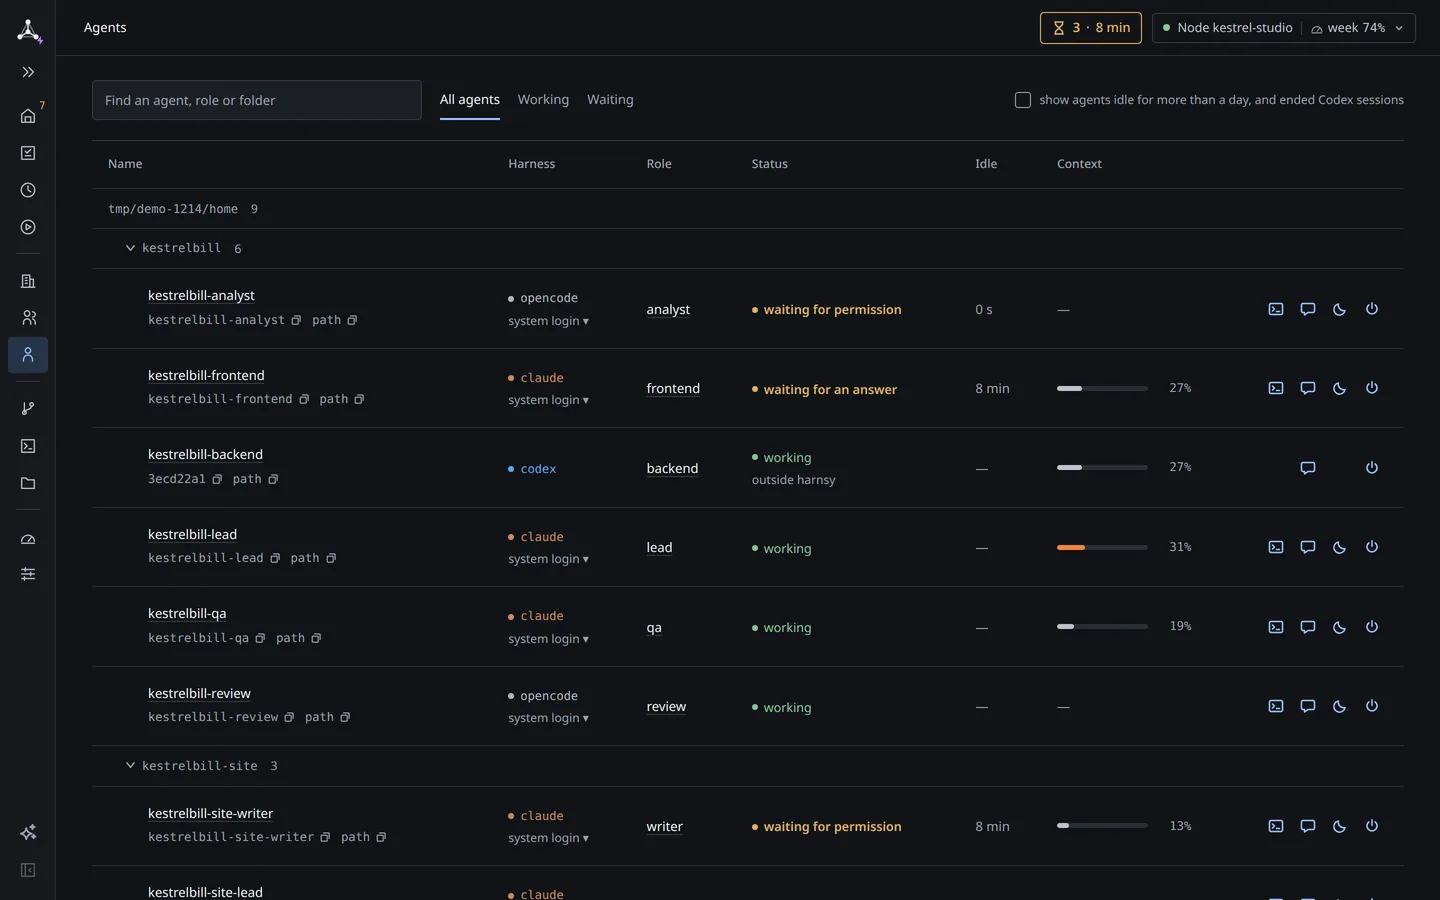Image resolution: width=1440 pixels, height=900 pixels.
Task: Click the codex harness label
Action: 538,468
